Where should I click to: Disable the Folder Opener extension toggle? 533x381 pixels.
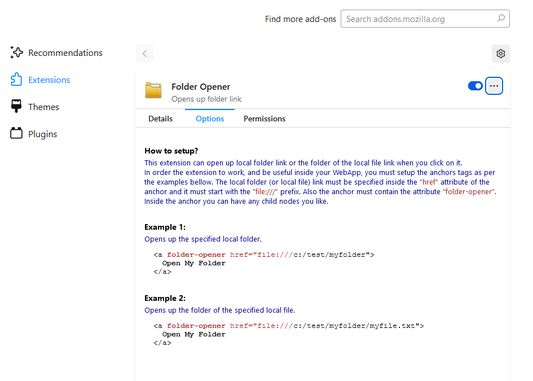[x=475, y=86]
